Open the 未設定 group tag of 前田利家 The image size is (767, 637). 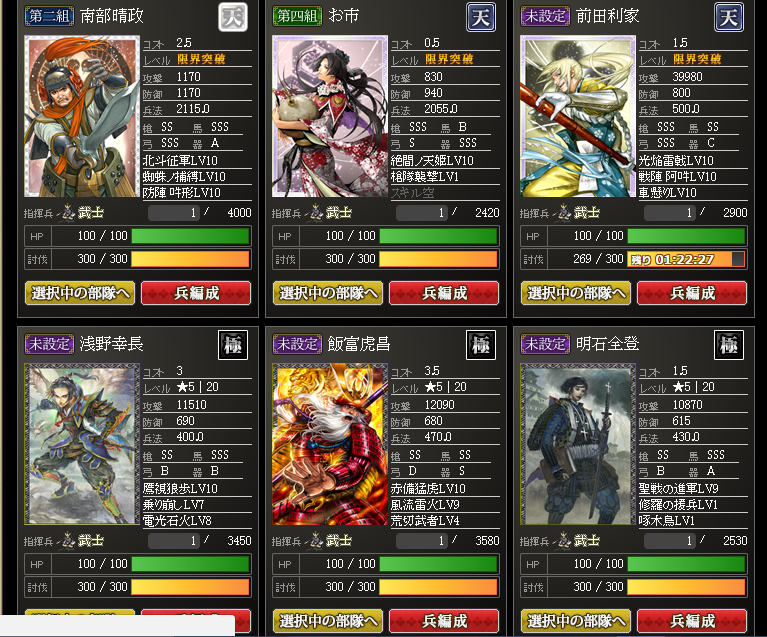pyautogui.click(x=545, y=16)
